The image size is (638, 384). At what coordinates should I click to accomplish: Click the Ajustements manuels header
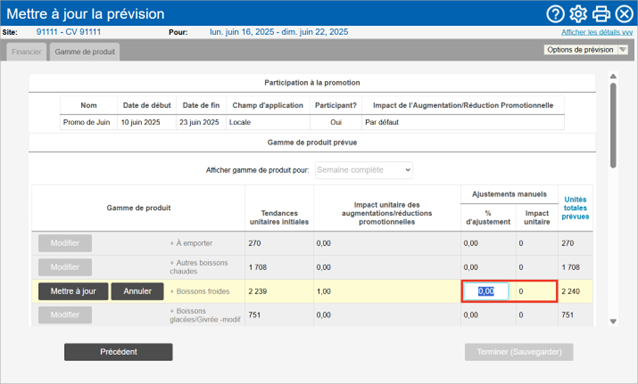click(x=509, y=194)
